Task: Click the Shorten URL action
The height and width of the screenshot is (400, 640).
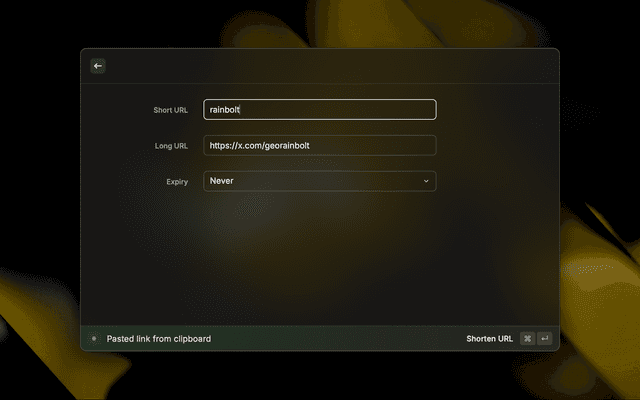Action: click(x=489, y=339)
